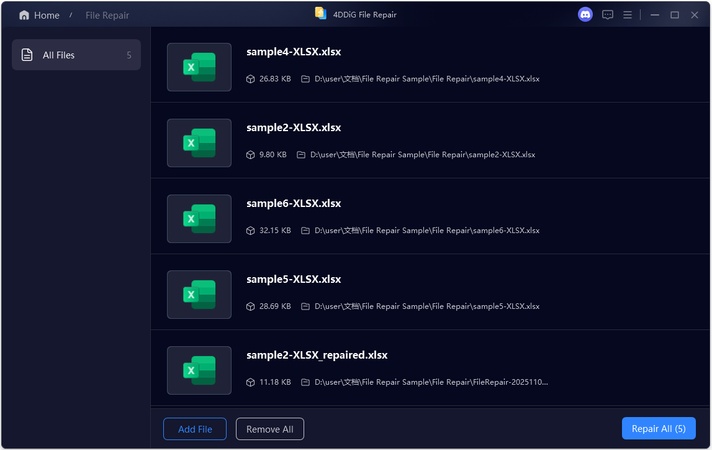712x450 pixels.
Task: Click Excel thumbnail for sample6-XLSX.xlsx
Action: click(x=199, y=219)
